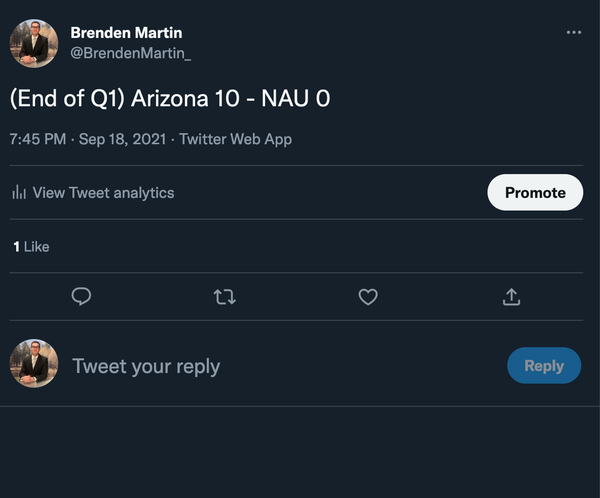Open the Brenden Martin display name link
The height and width of the screenshot is (498, 600).
126,33
